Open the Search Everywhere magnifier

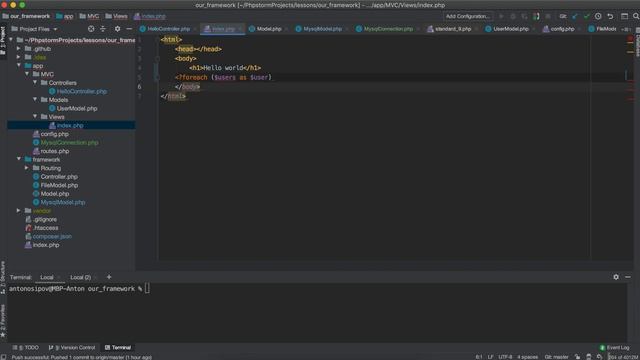click(636, 16)
